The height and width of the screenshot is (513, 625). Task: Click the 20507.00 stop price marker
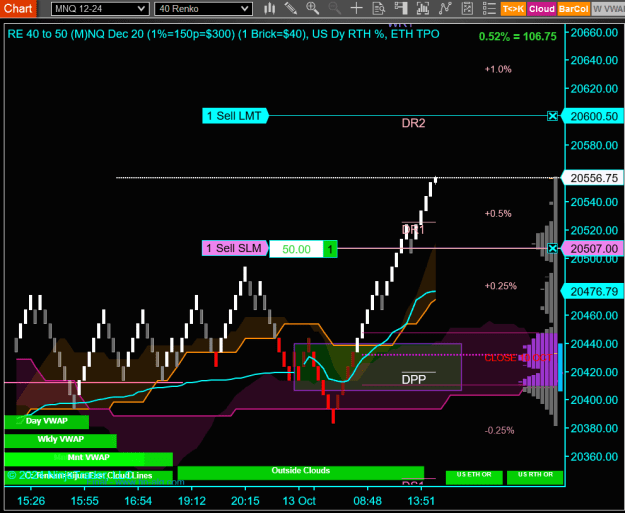(593, 249)
